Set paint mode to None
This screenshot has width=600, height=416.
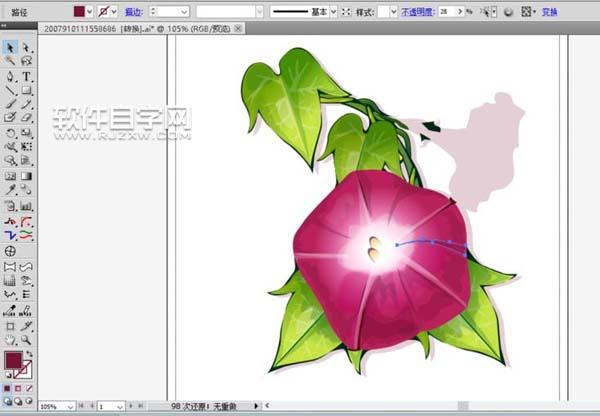29,388
